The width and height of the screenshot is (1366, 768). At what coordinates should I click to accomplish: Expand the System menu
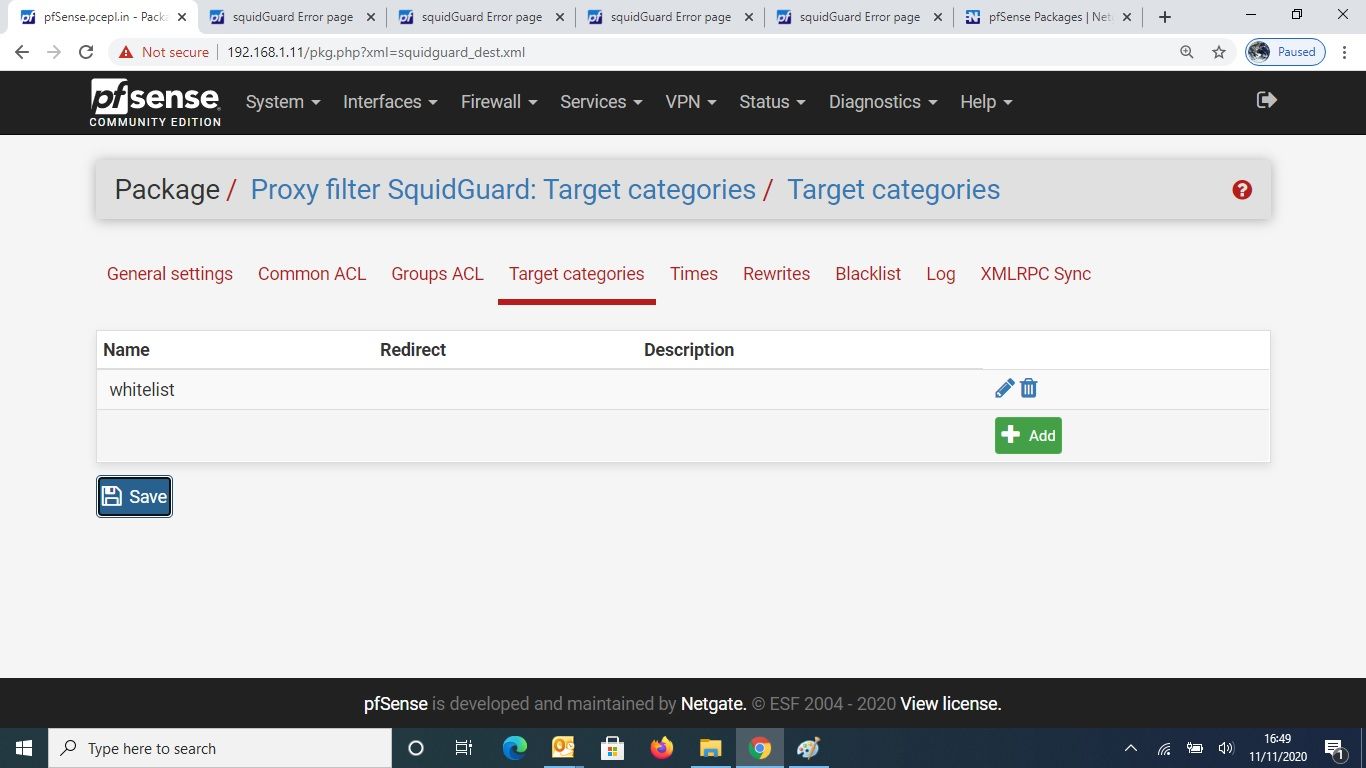[283, 102]
